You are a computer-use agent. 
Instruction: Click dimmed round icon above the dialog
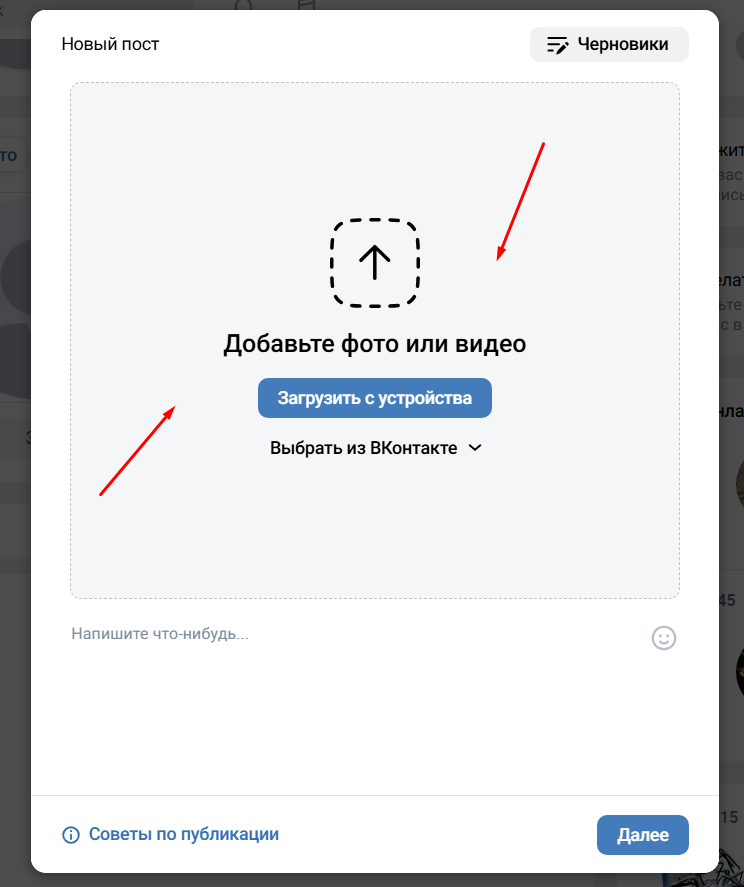coord(243,5)
